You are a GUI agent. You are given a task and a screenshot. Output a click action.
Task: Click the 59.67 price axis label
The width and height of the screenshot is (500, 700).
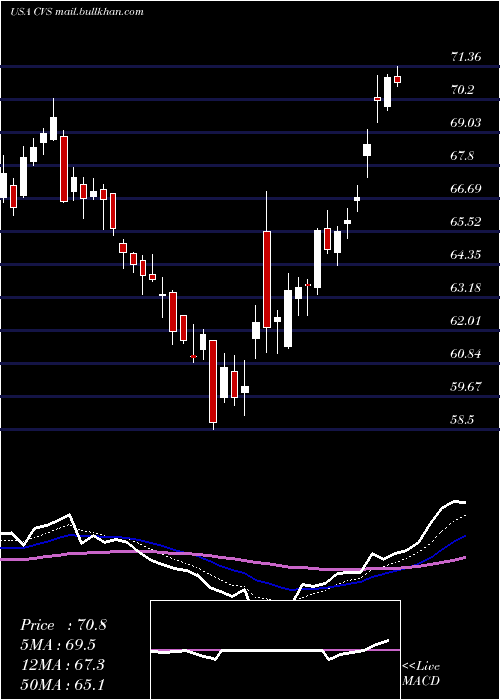[466, 387]
